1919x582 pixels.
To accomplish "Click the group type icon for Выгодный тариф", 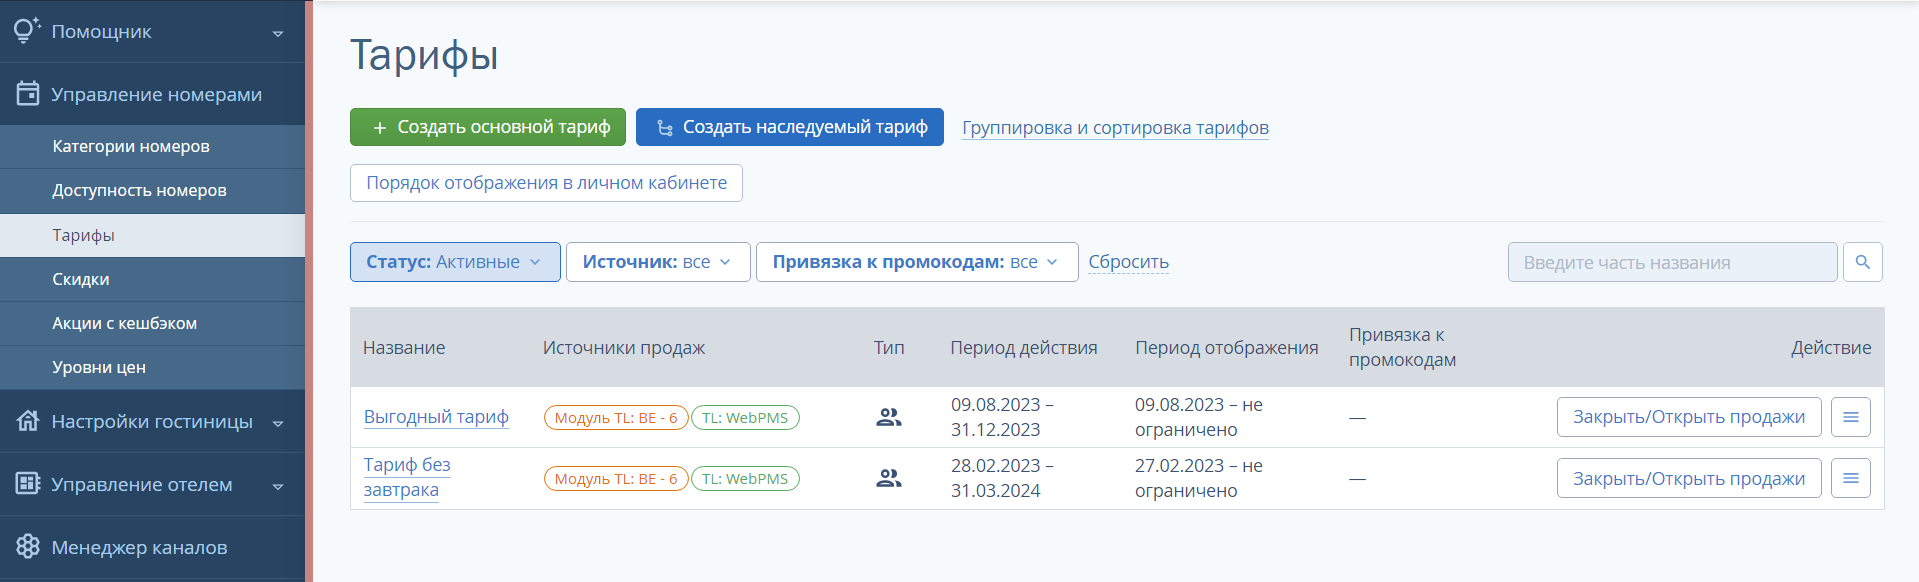I will click(x=889, y=417).
